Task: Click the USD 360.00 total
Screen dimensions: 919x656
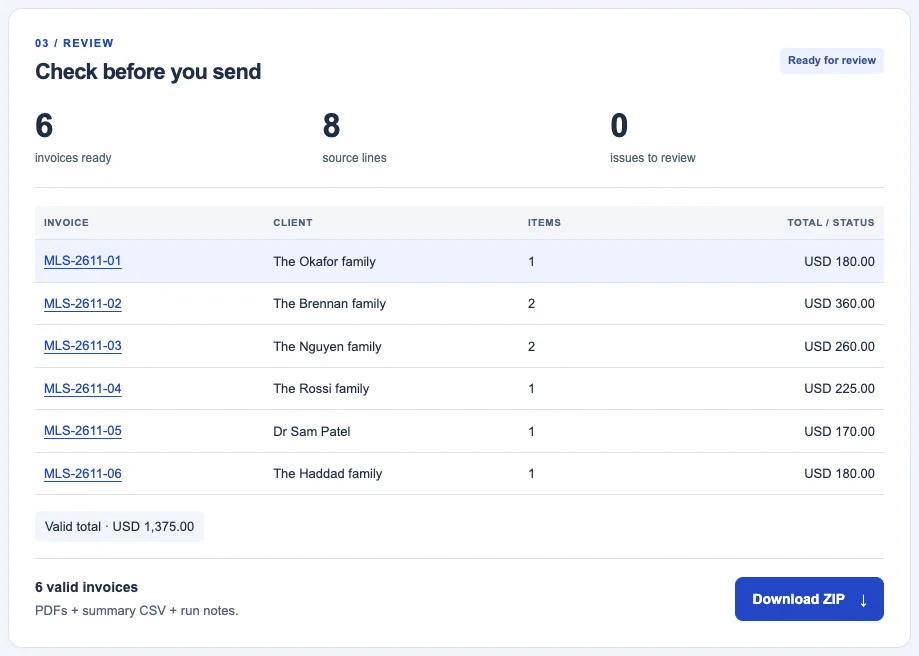Action: click(x=839, y=304)
